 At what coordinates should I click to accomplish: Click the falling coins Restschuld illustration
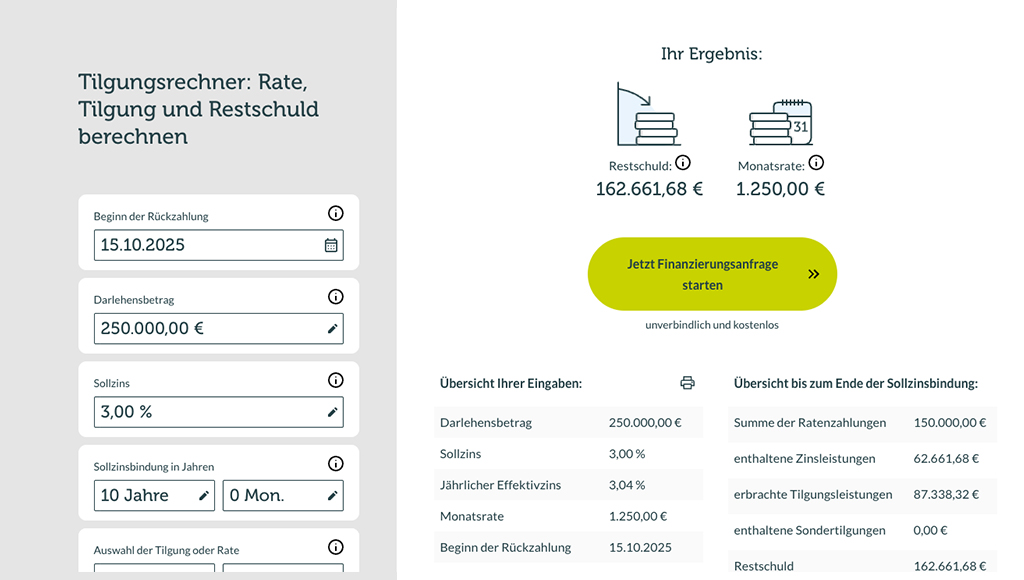click(647, 115)
